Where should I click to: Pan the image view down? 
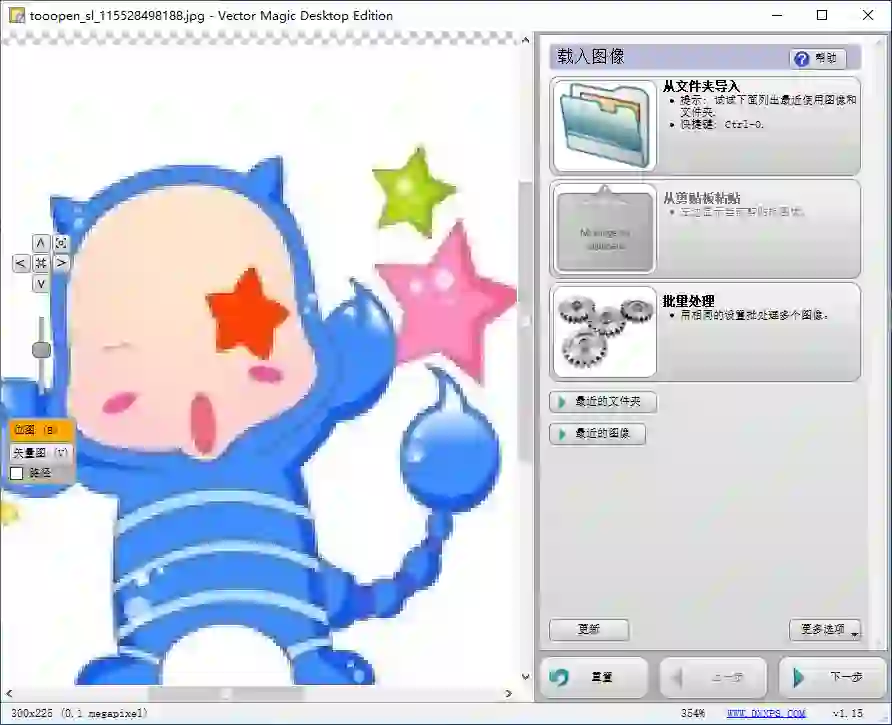click(40, 283)
